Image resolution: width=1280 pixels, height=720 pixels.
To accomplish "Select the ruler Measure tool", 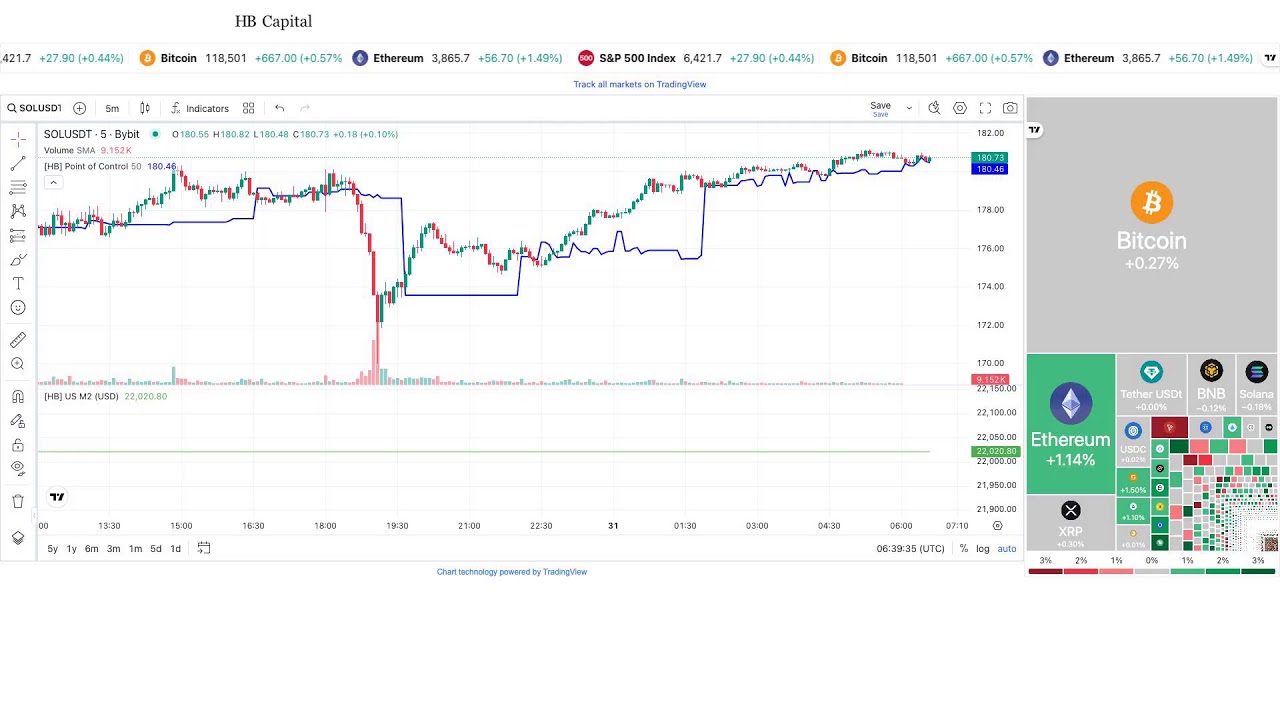I will pos(18,340).
